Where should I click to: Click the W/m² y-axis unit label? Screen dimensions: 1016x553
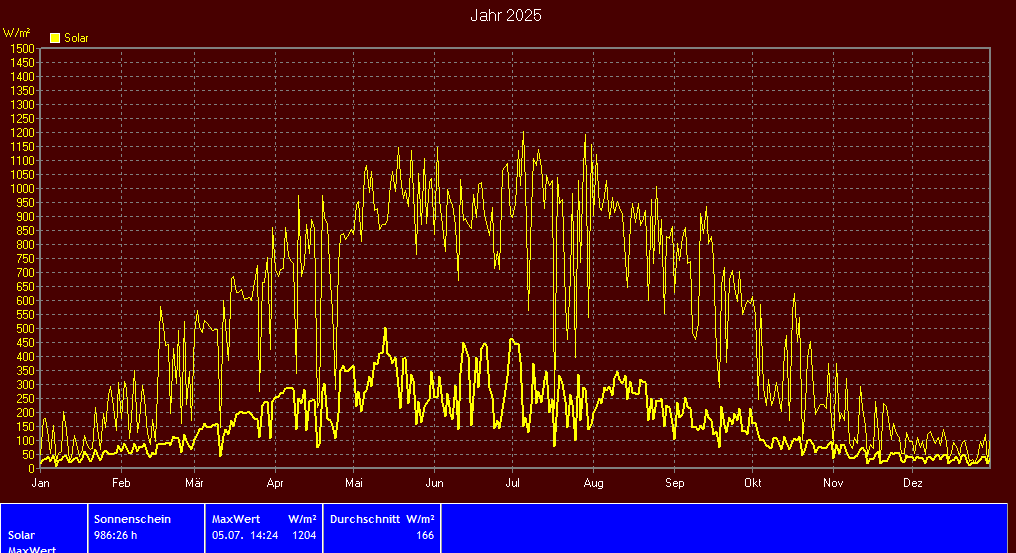[x=17, y=33]
